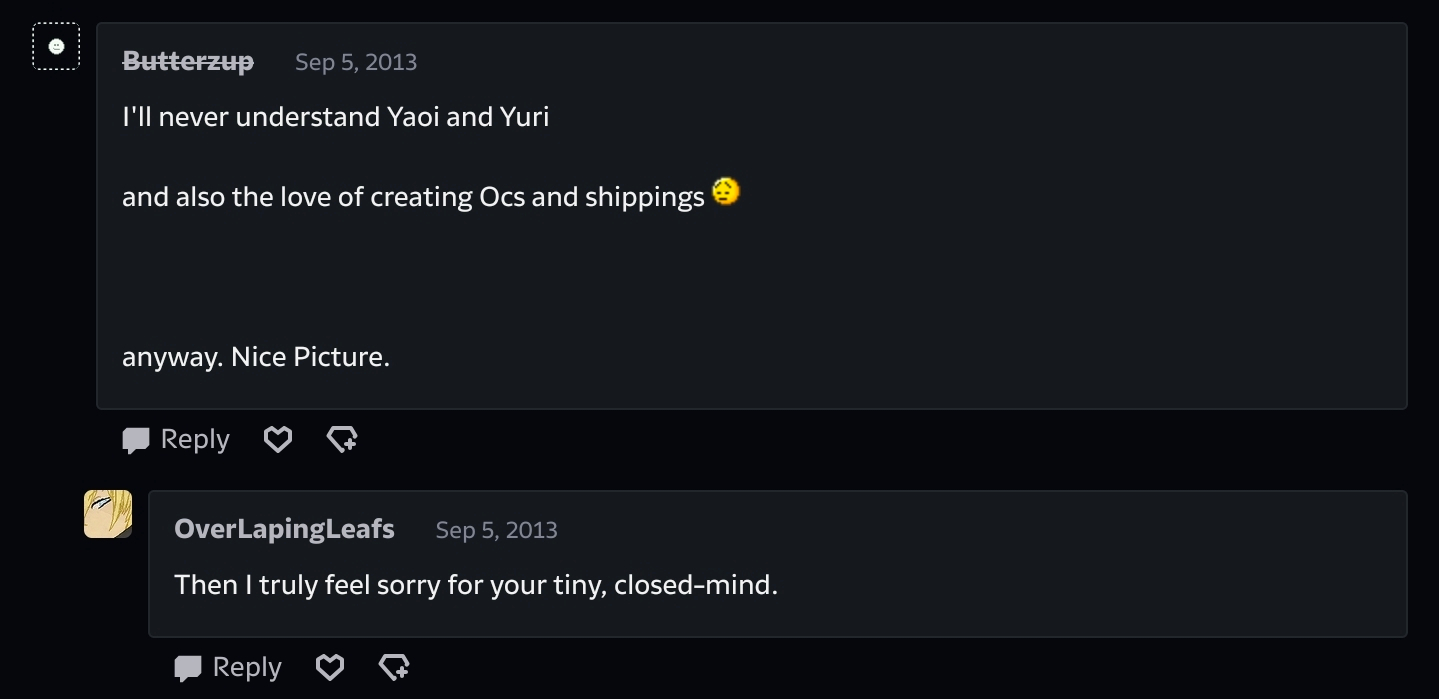The height and width of the screenshot is (699, 1439).
Task: Award a badge to OverLapingLeafs' reply
Action: coord(394,667)
